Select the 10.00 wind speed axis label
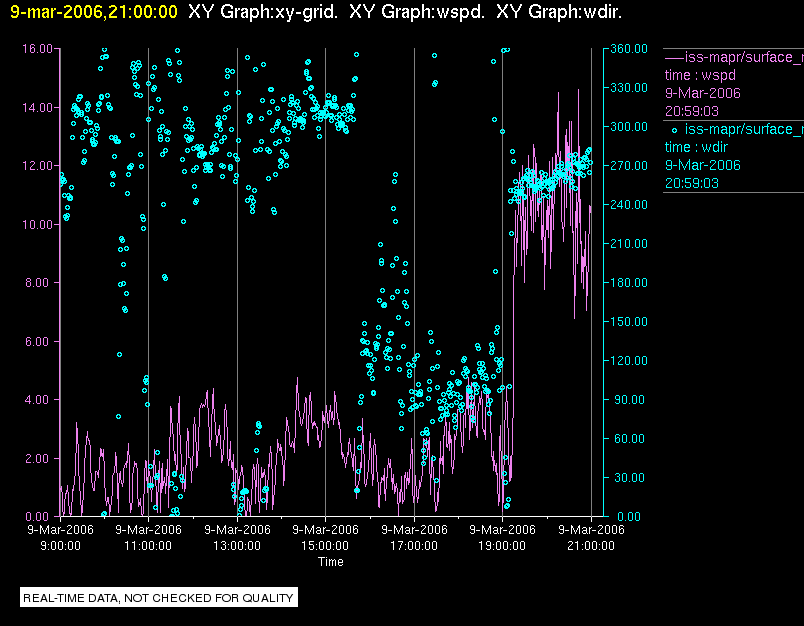This screenshot has width=804, height=626. 37,225
